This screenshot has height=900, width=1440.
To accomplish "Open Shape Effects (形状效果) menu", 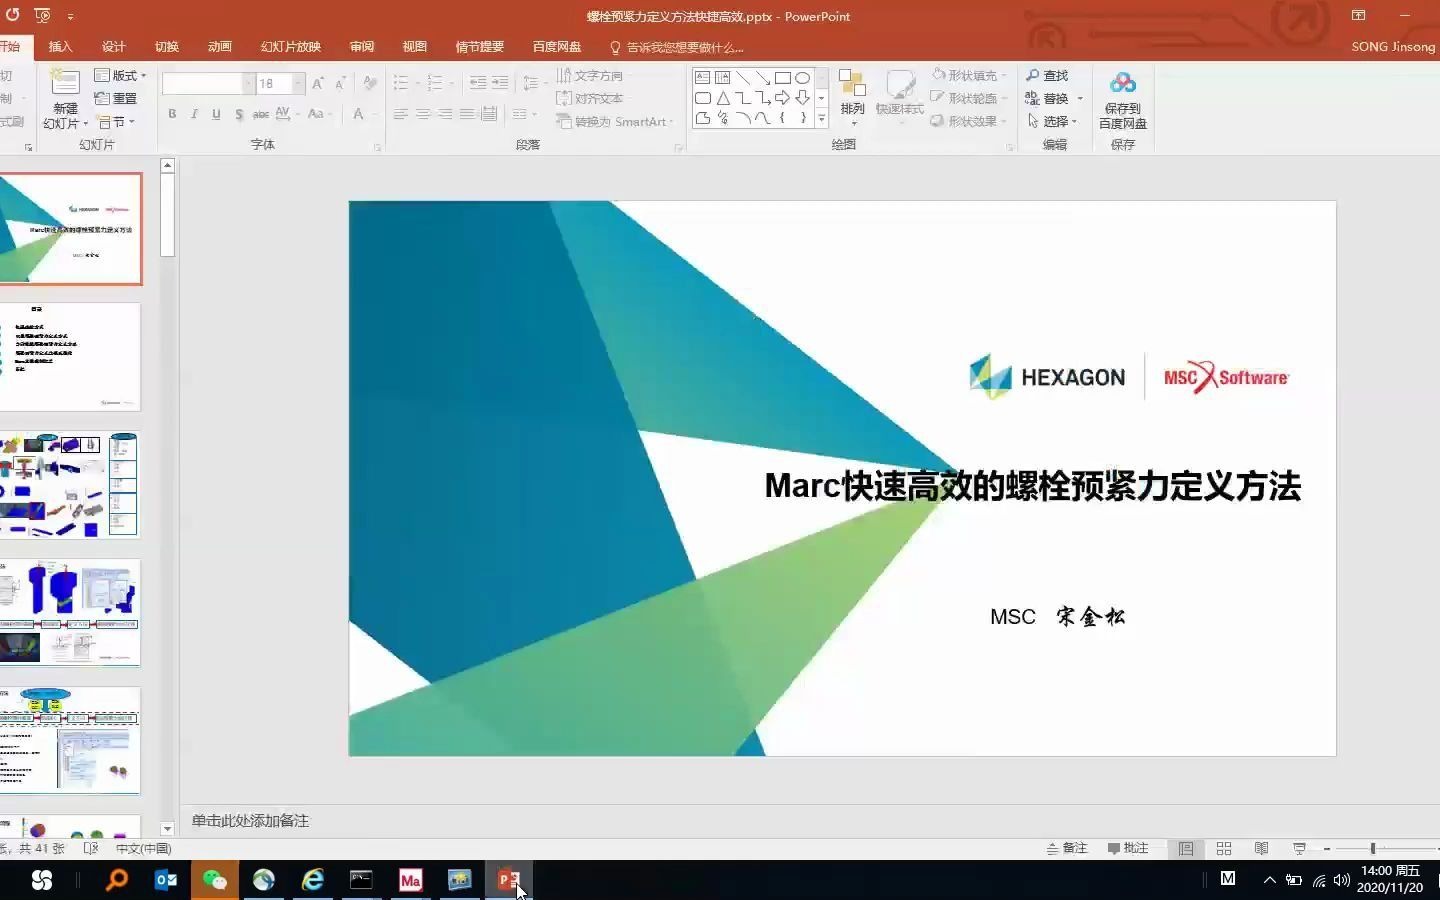I will click(968, 121).
